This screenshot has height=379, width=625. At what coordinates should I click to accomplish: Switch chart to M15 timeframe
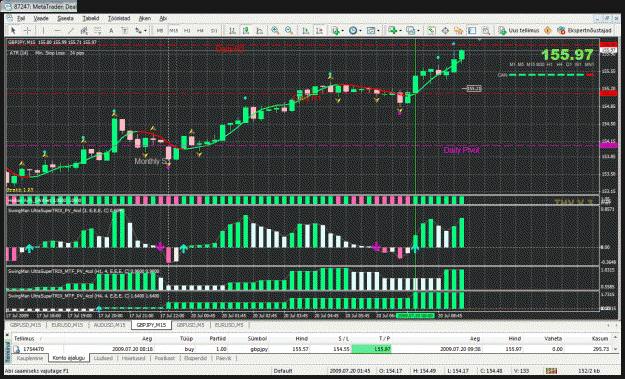174,30
